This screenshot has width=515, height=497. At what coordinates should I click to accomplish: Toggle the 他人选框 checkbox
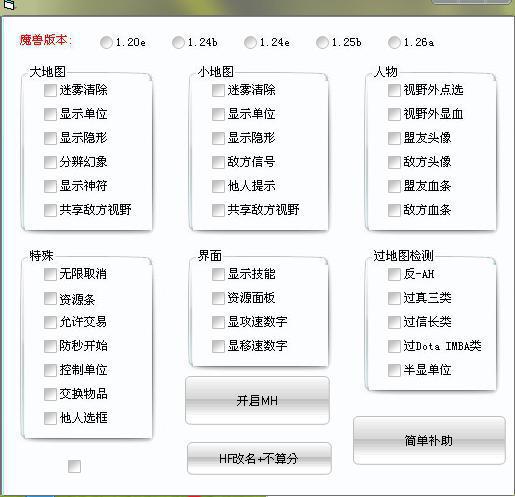(50, 418)
